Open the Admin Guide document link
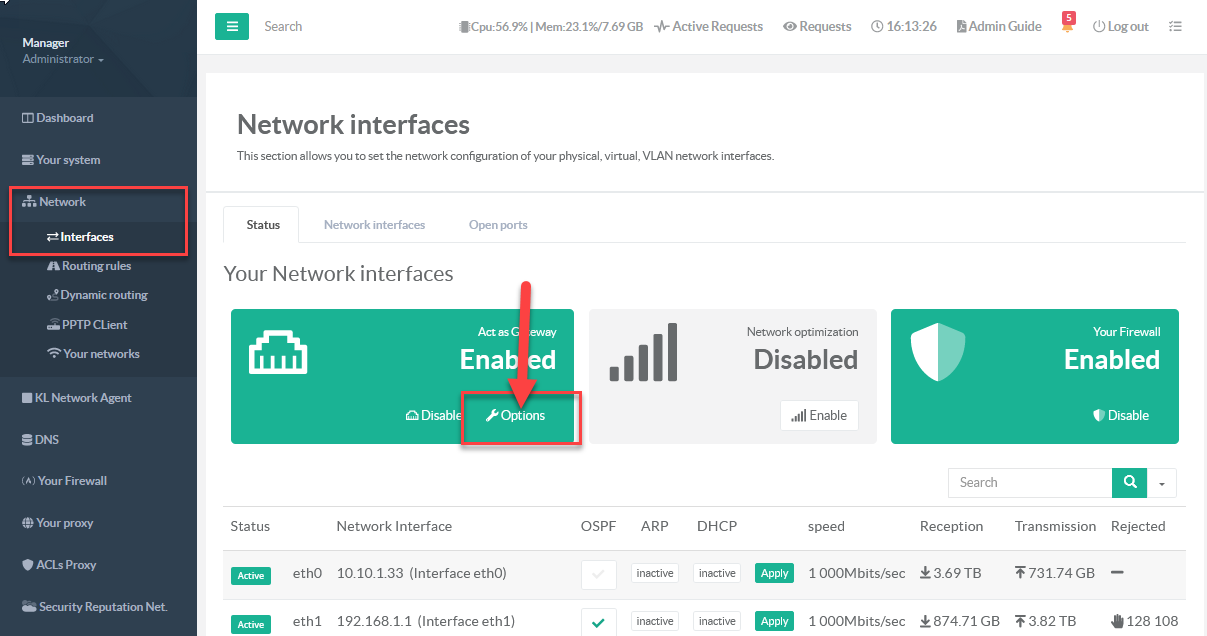 click(999, 27)
